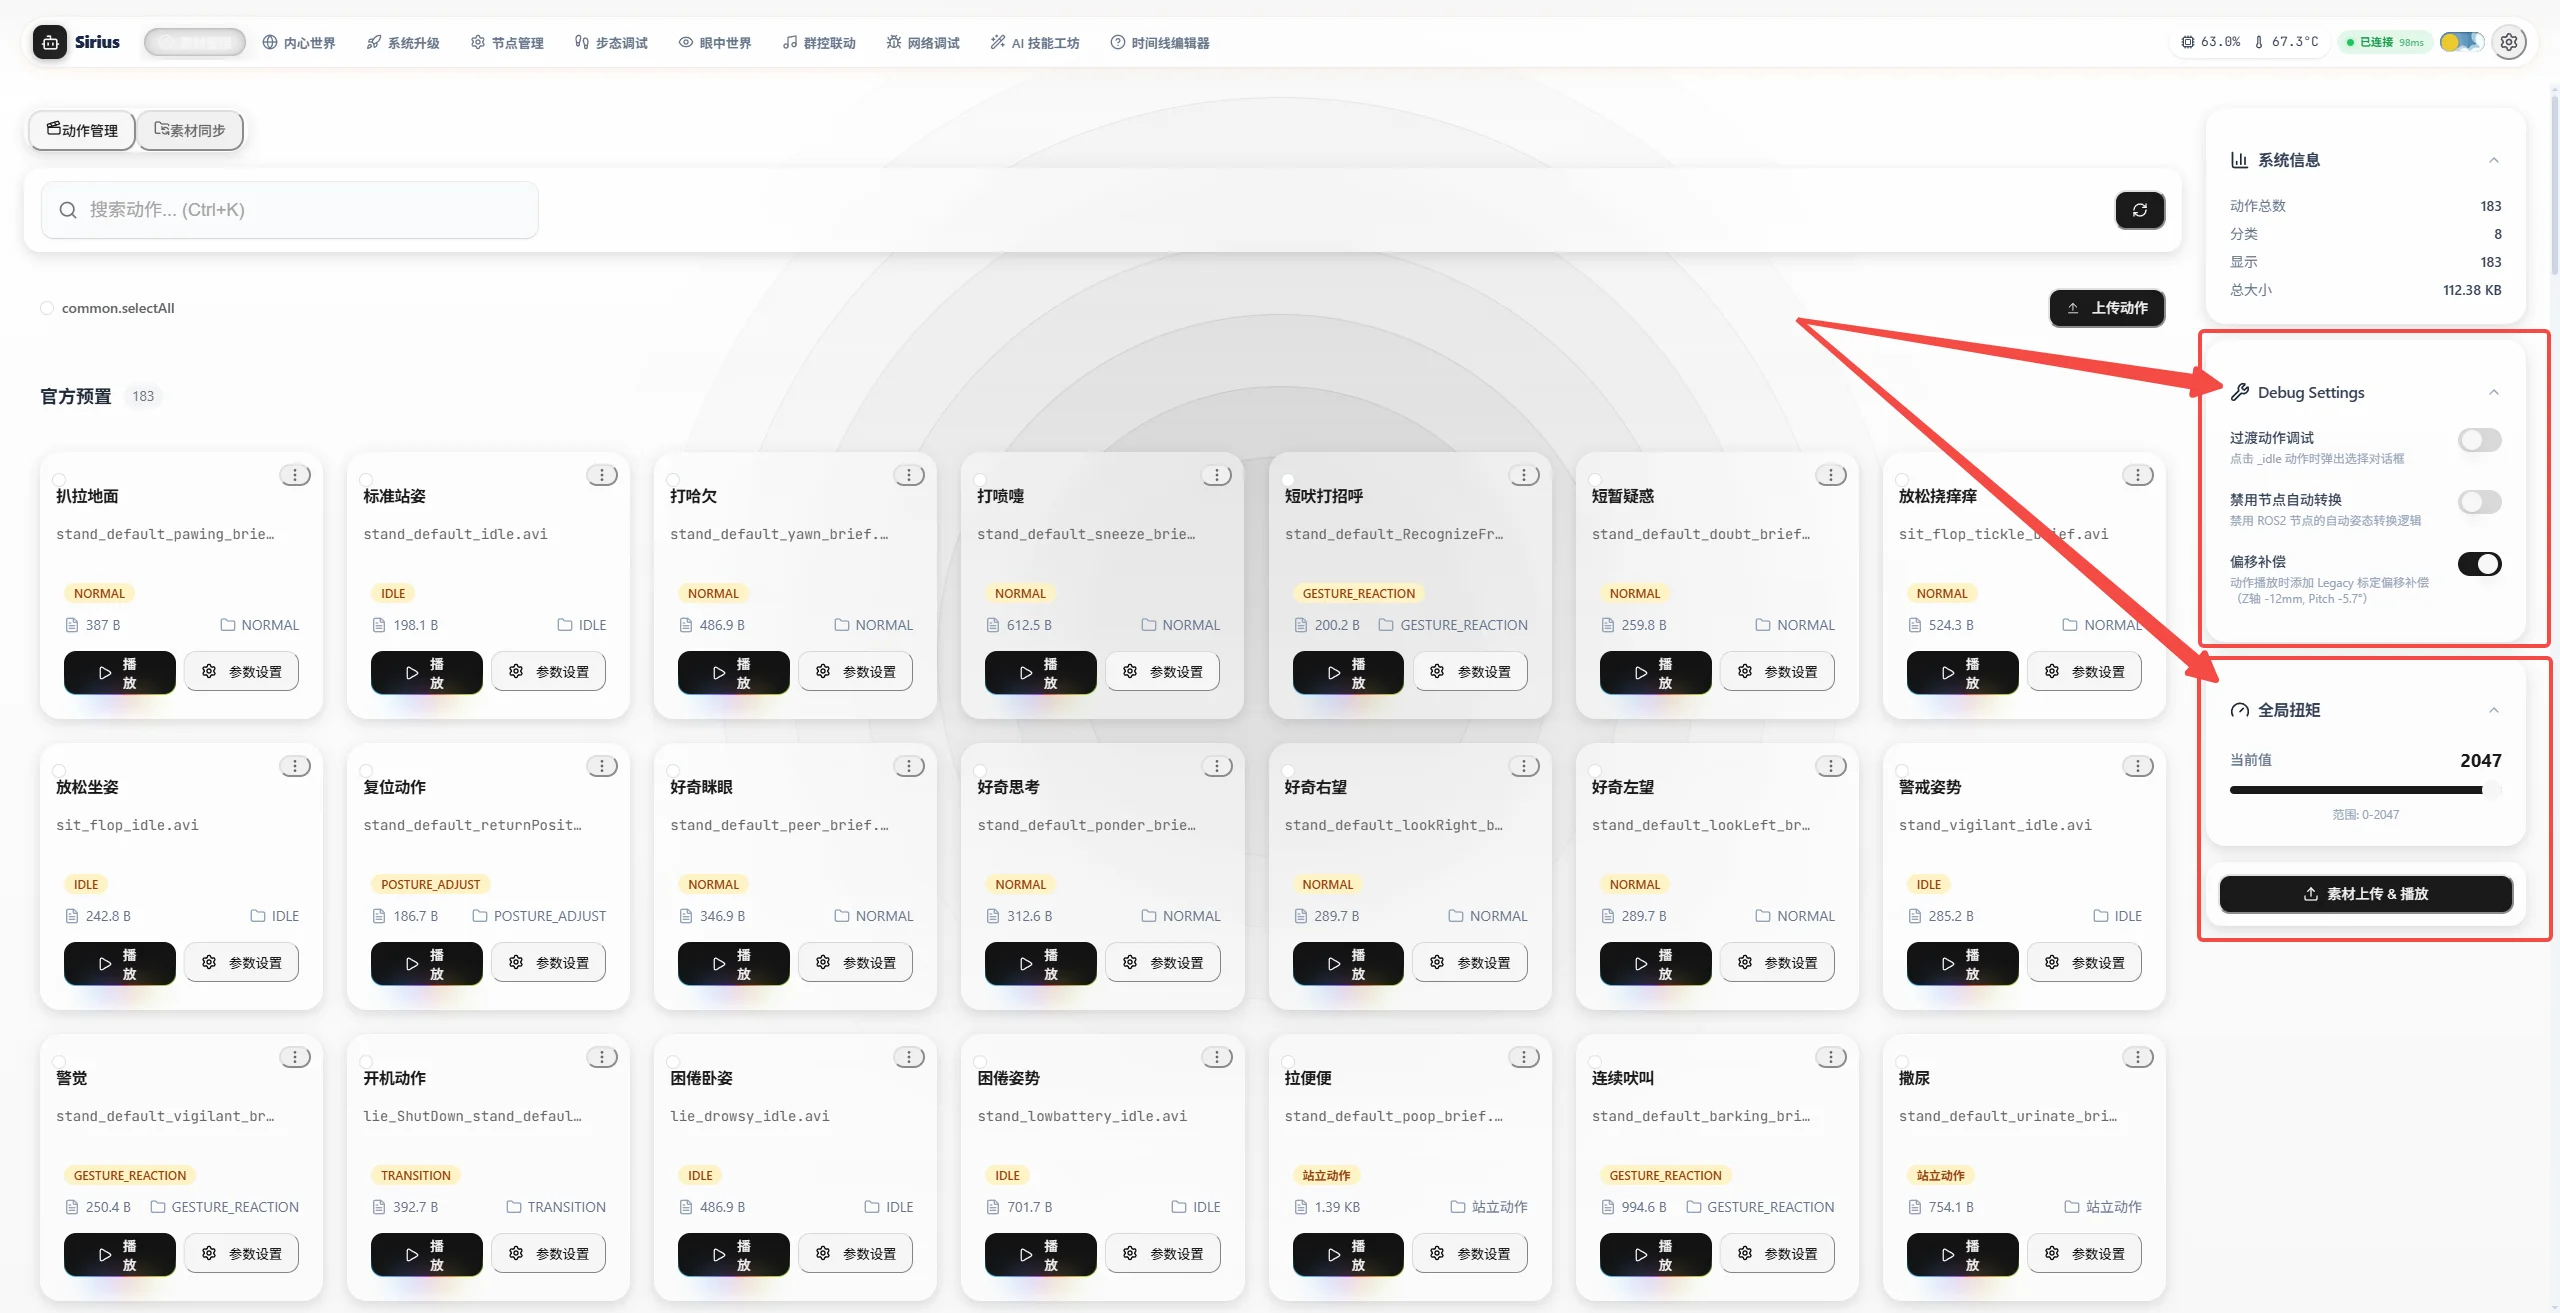Select the 标准站姿 card checkbox

[x=366, y=480]
